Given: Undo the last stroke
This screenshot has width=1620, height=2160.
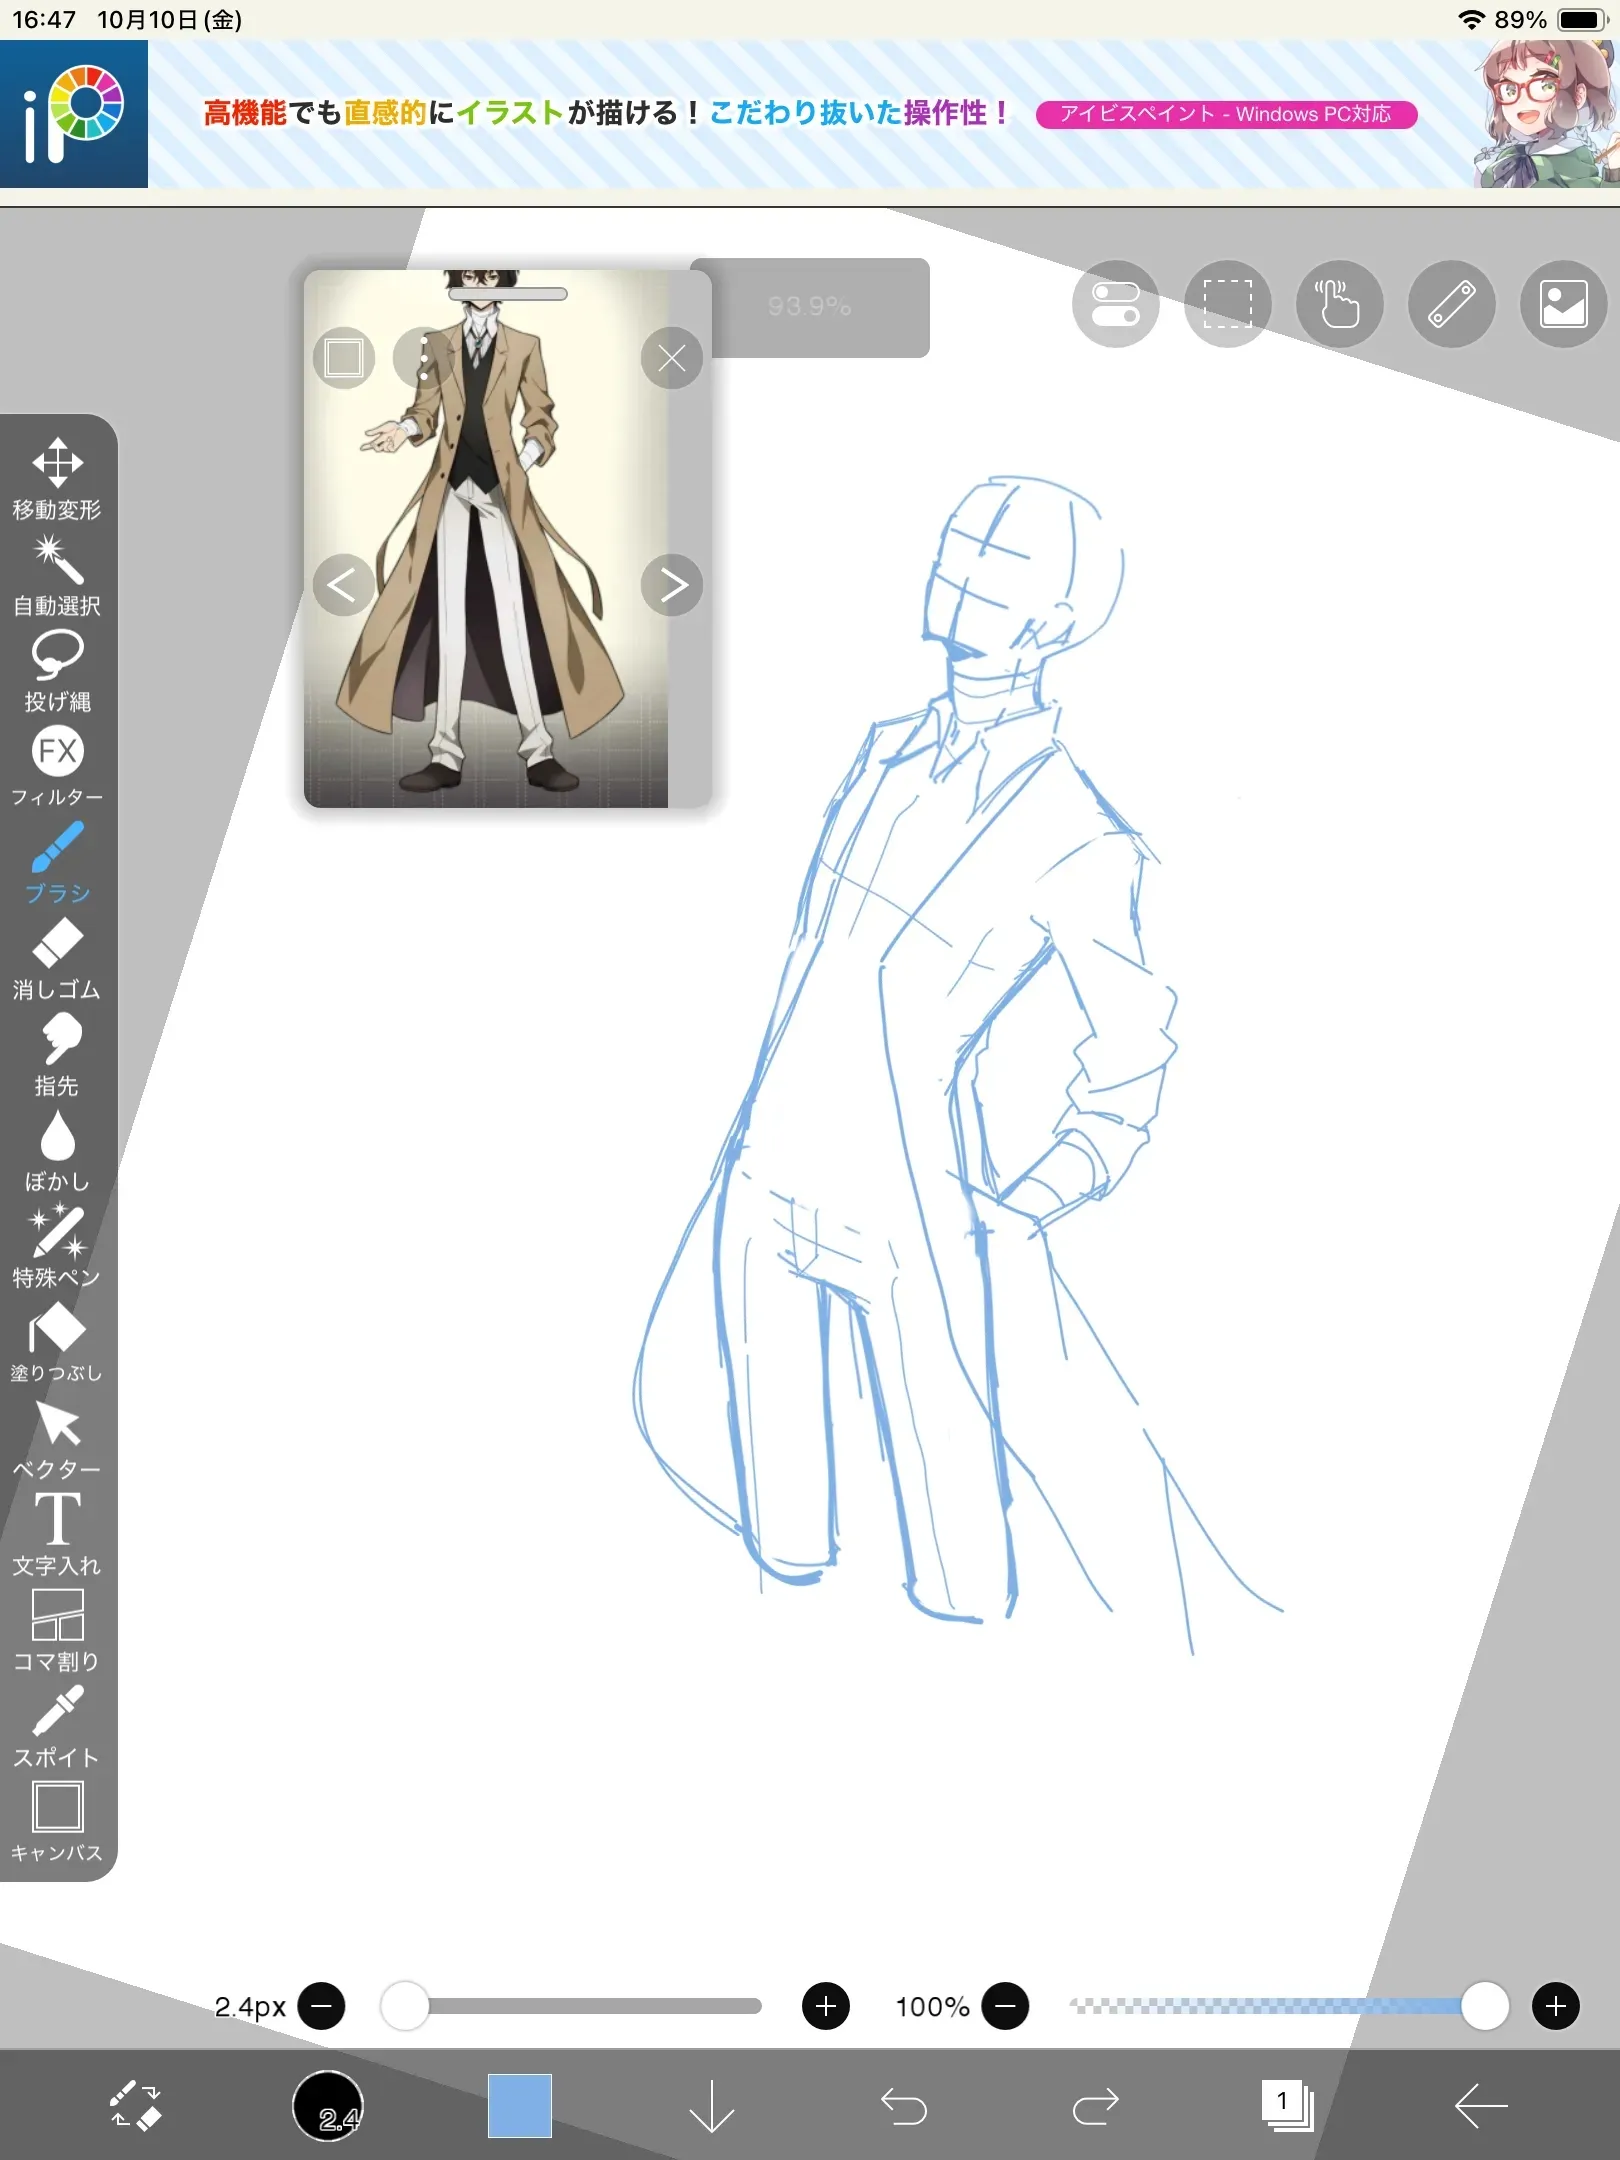Looking at the screenshot, I should pos(904,2106).
